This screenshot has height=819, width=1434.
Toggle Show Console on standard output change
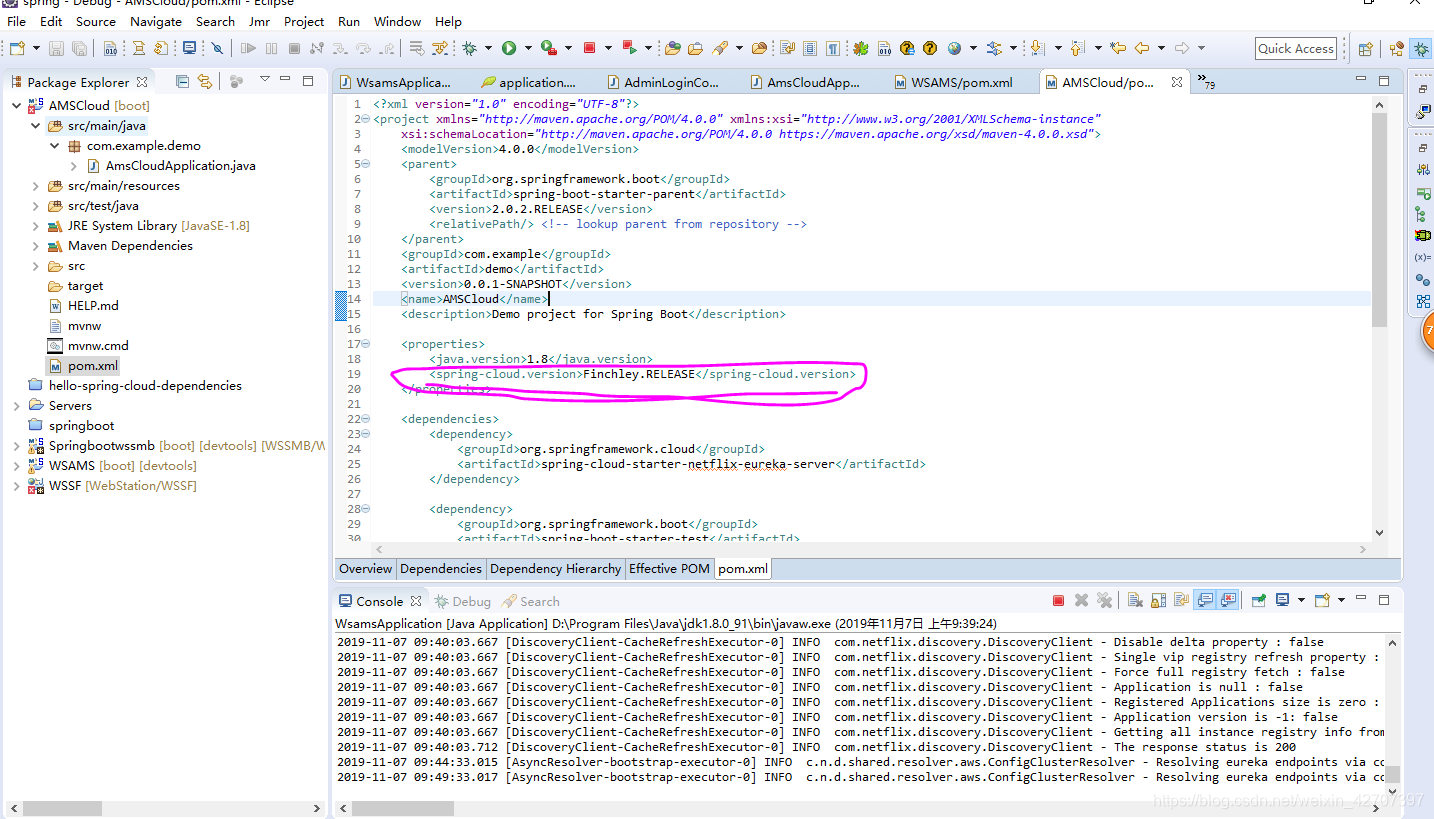(1205, 601)
